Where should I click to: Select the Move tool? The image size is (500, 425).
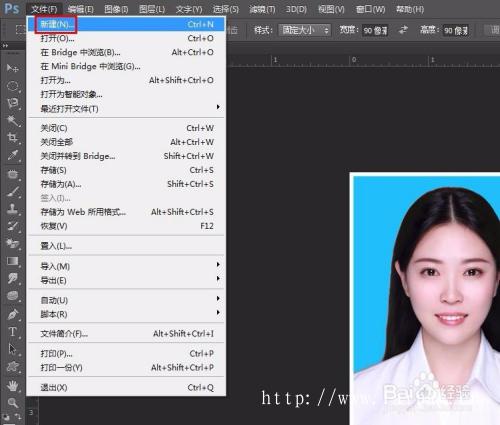point(13,68)
